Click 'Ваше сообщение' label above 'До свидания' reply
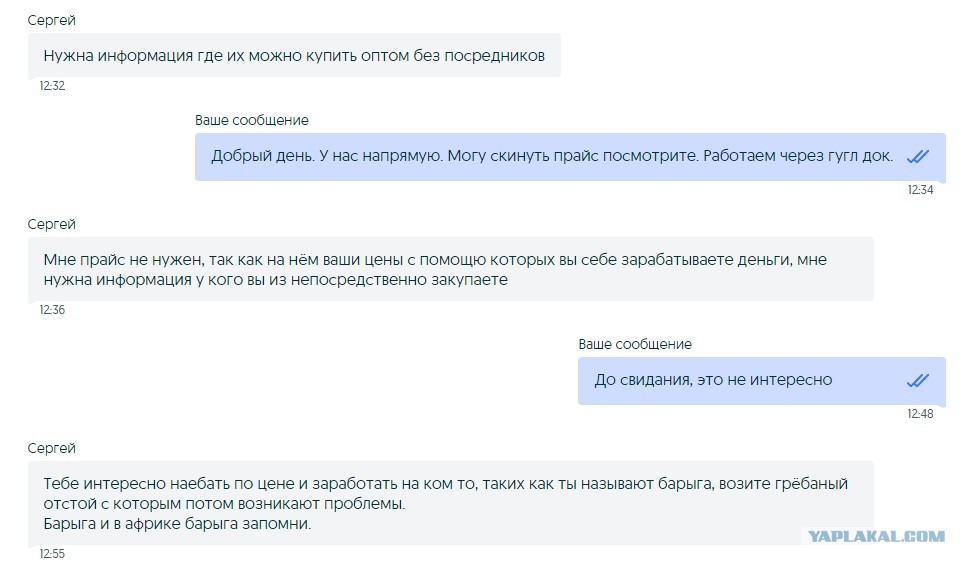This screenshot has height=566, width=971. click(635, 344)
